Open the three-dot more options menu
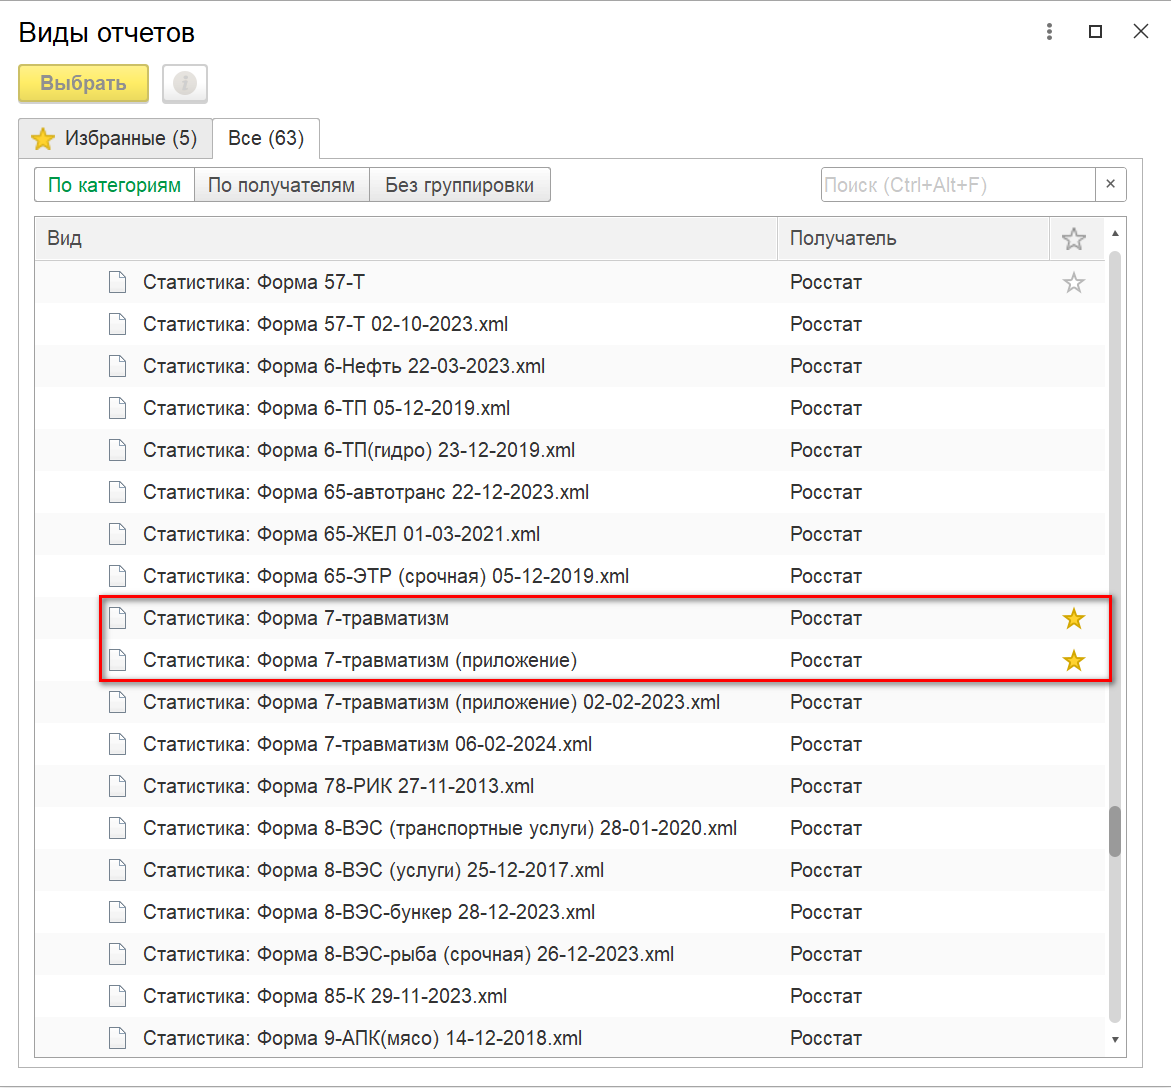This screenshot has width=1171, height=1088. (1049, 32)
